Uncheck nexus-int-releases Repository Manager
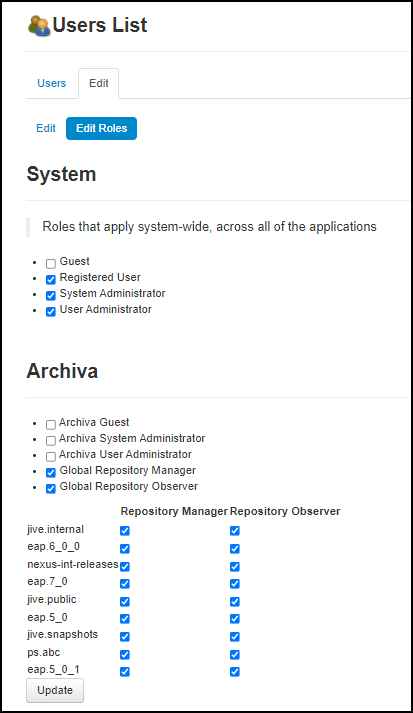 point(125,566)
